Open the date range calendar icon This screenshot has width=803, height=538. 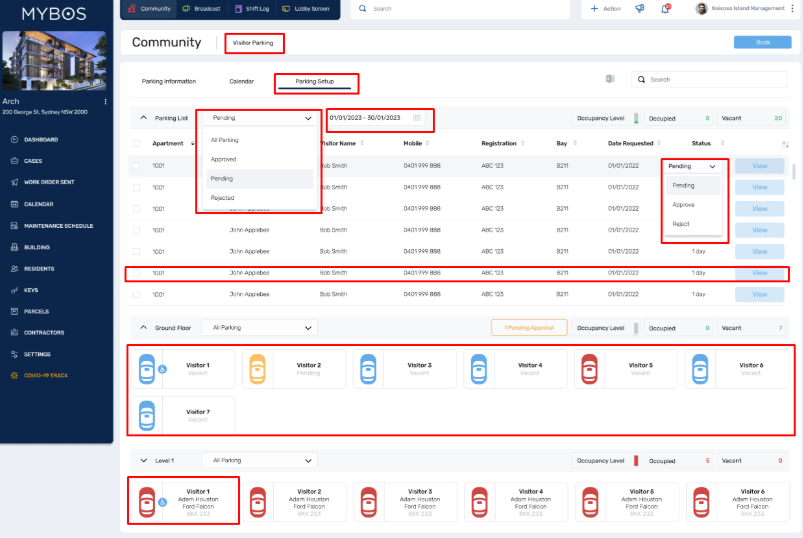[x=417, y=118]
